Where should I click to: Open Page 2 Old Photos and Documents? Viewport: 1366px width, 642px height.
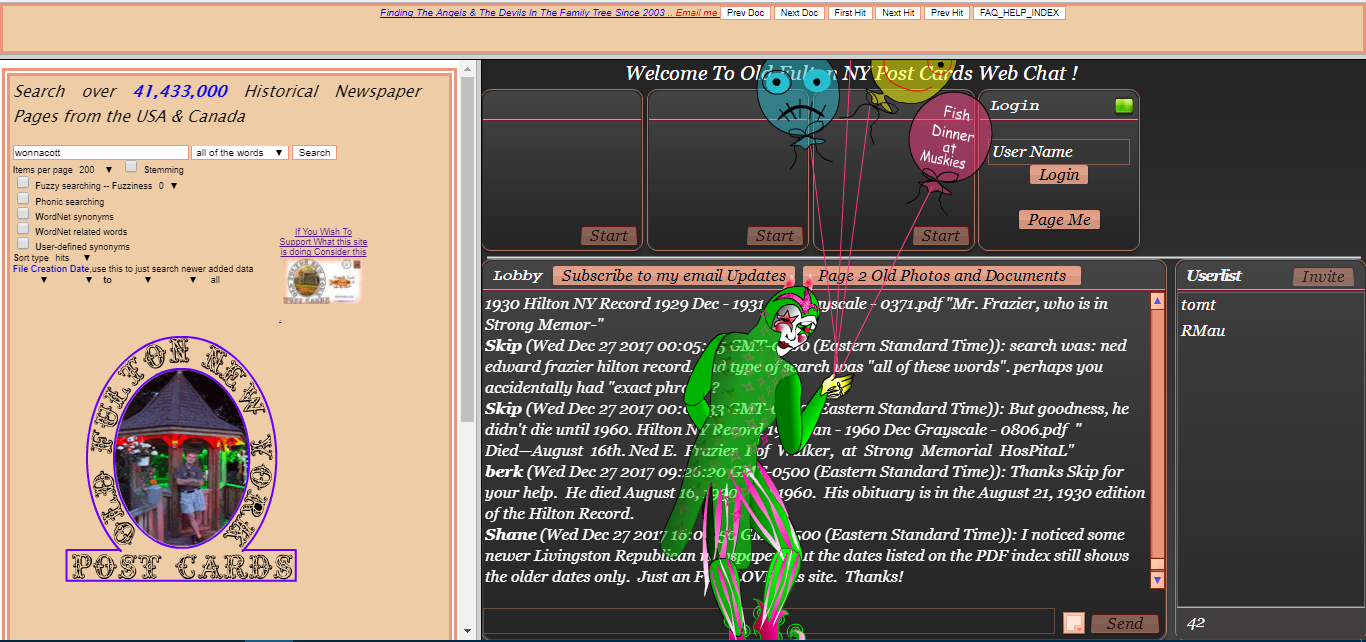(942, 276)
